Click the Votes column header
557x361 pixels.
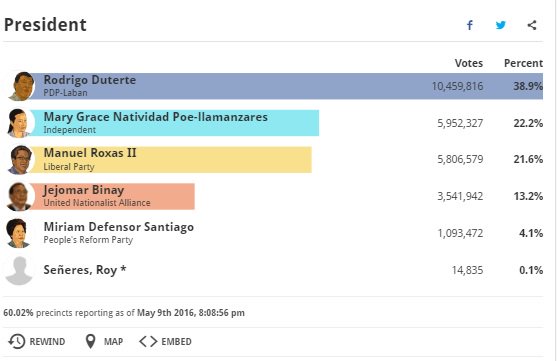pyautogui.click(x=469, y=63)
